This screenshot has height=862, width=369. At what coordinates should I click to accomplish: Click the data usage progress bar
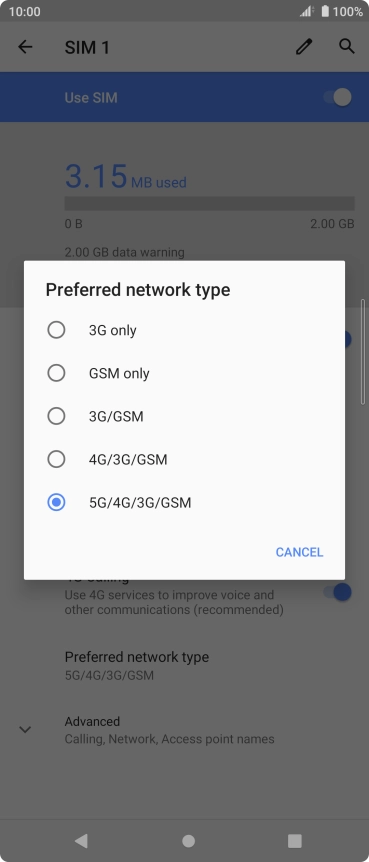click(x=210, y=203)
